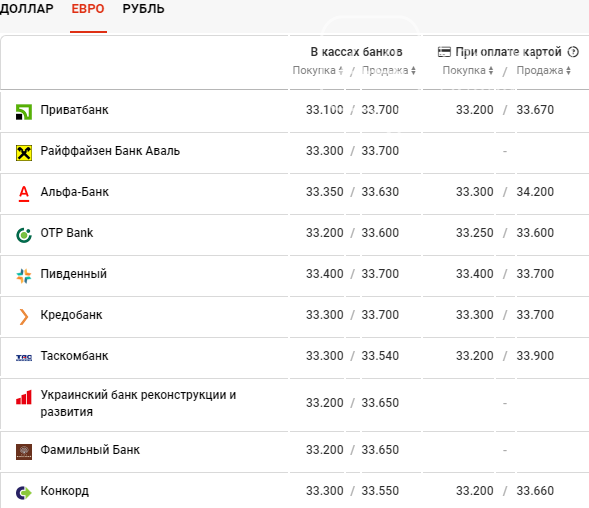
Task: Switch to the ДОЛЛАР currency tab
Action: (26, 9)
